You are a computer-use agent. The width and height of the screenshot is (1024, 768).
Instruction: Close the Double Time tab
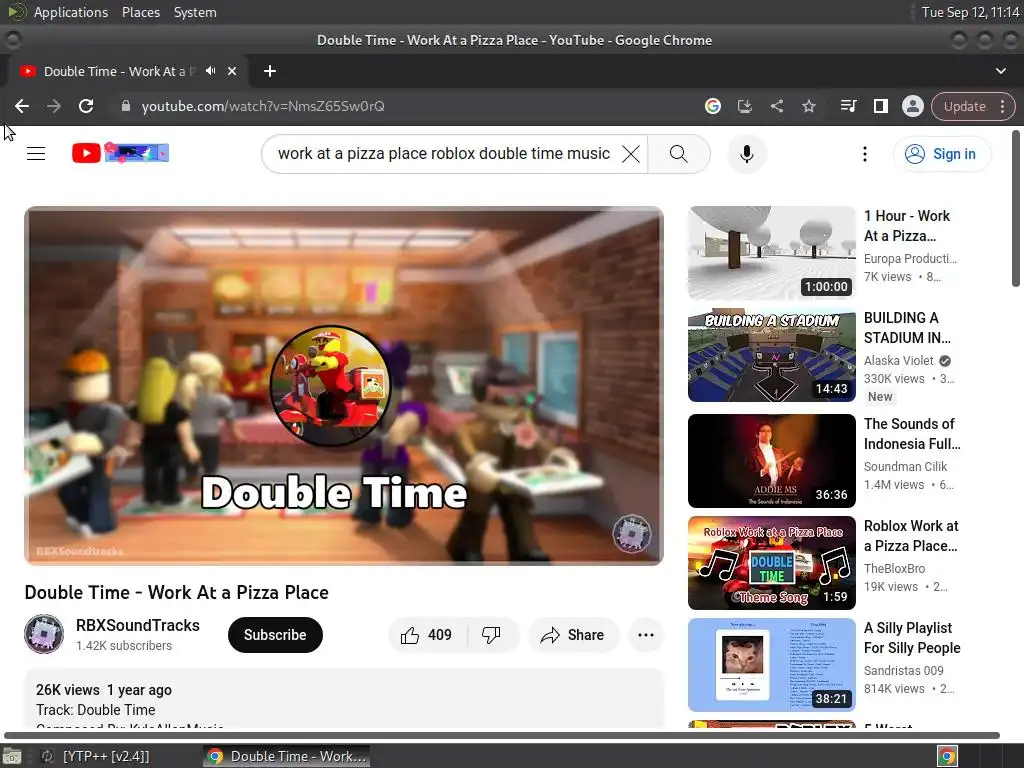click(x=232, y=71)
